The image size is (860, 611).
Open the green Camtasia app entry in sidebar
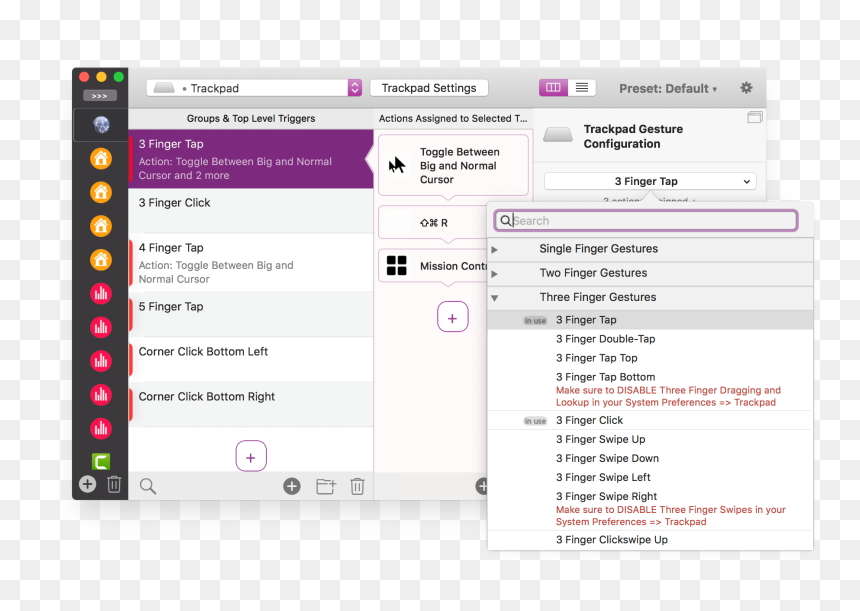(x=101, y=461)
